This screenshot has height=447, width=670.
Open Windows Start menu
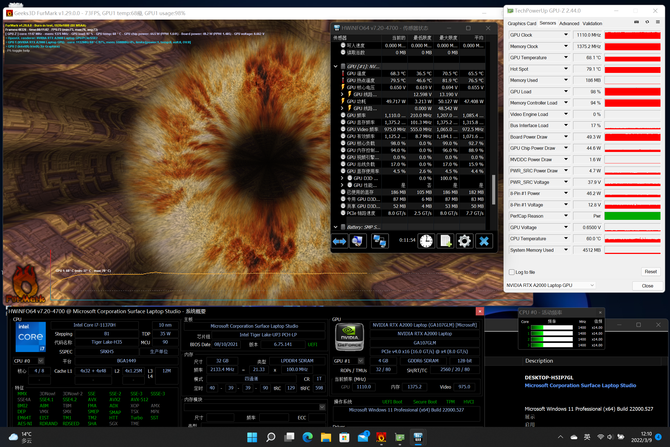pos(252,437)
